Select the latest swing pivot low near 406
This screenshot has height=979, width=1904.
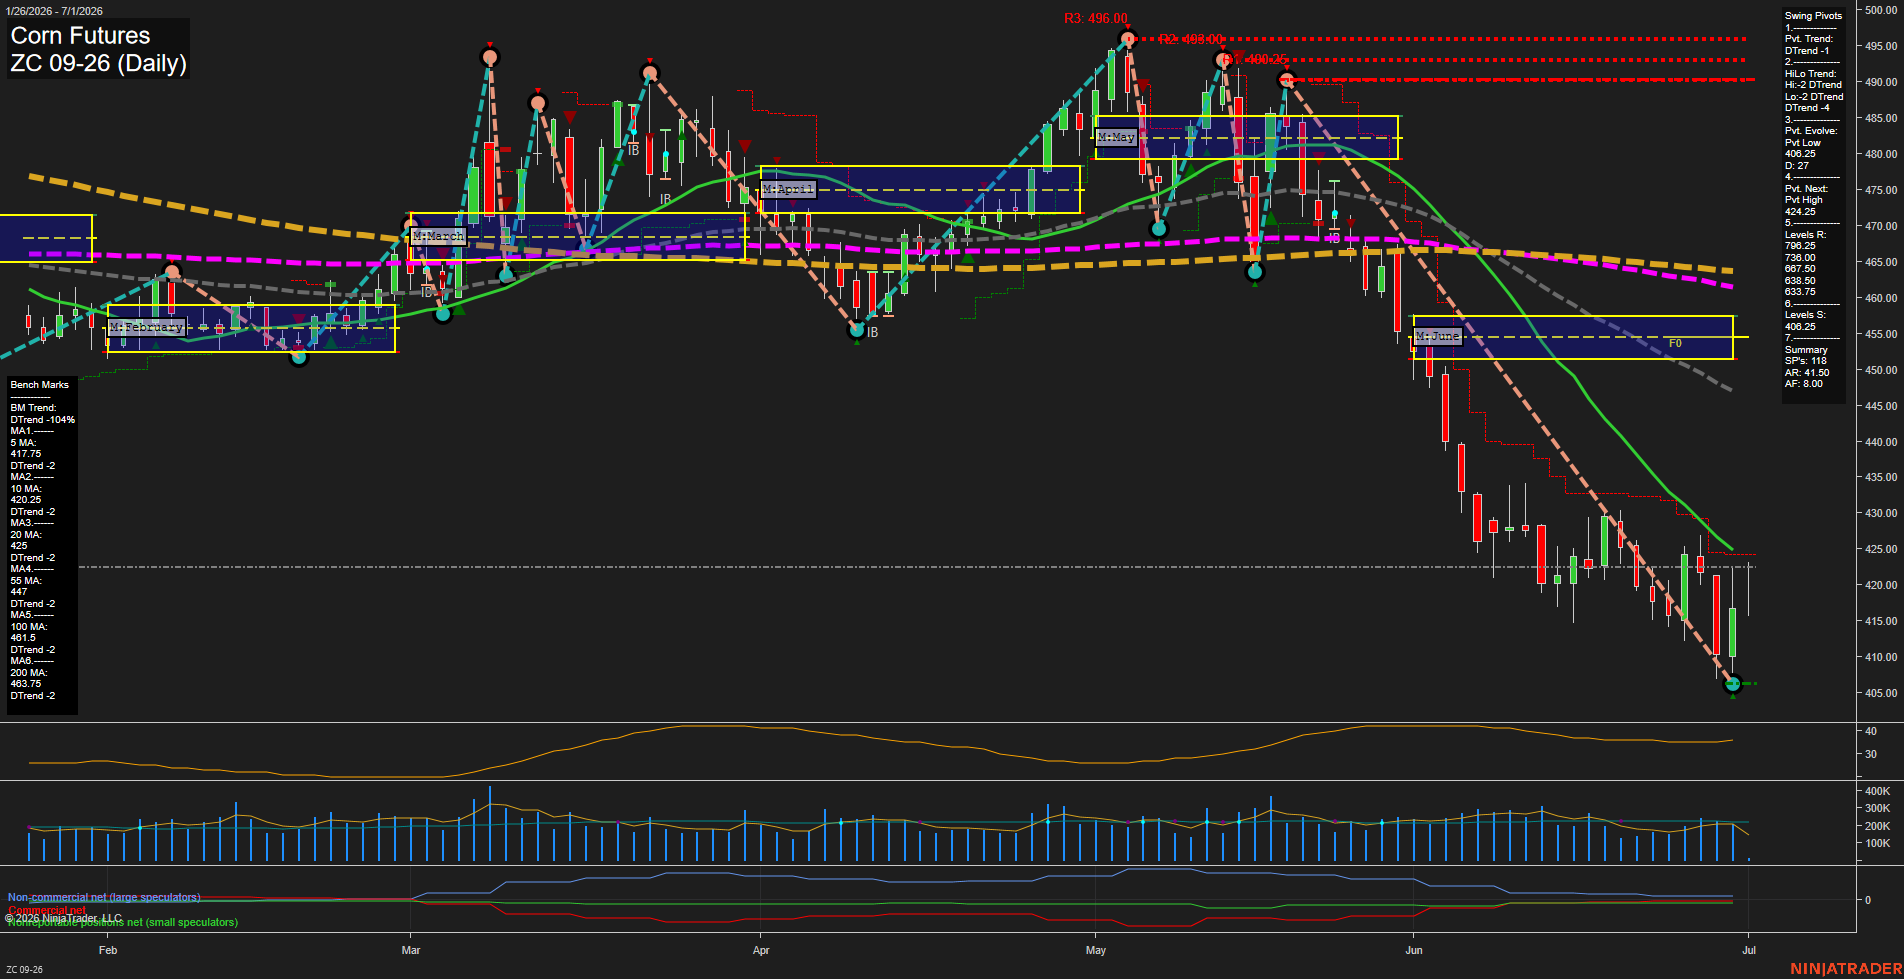point(1733,684)
